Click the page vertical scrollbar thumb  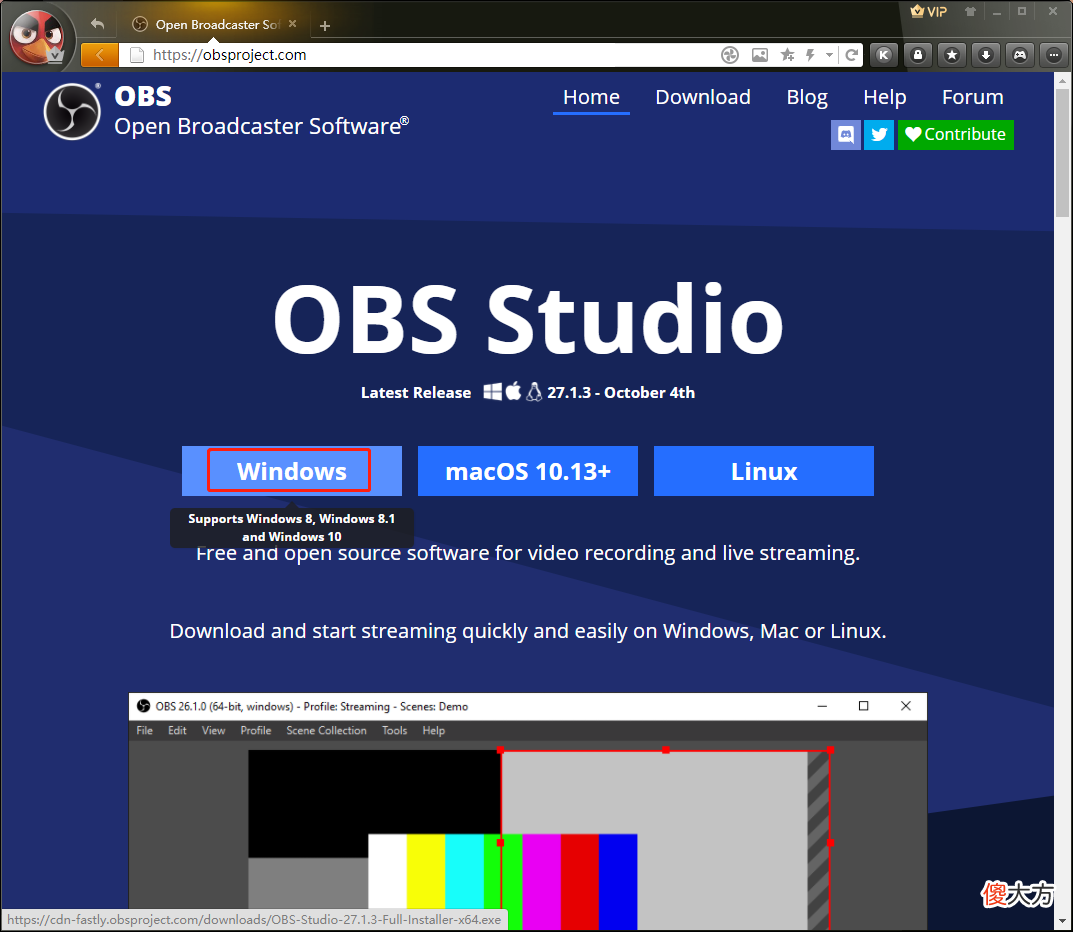click(1061, 152)
